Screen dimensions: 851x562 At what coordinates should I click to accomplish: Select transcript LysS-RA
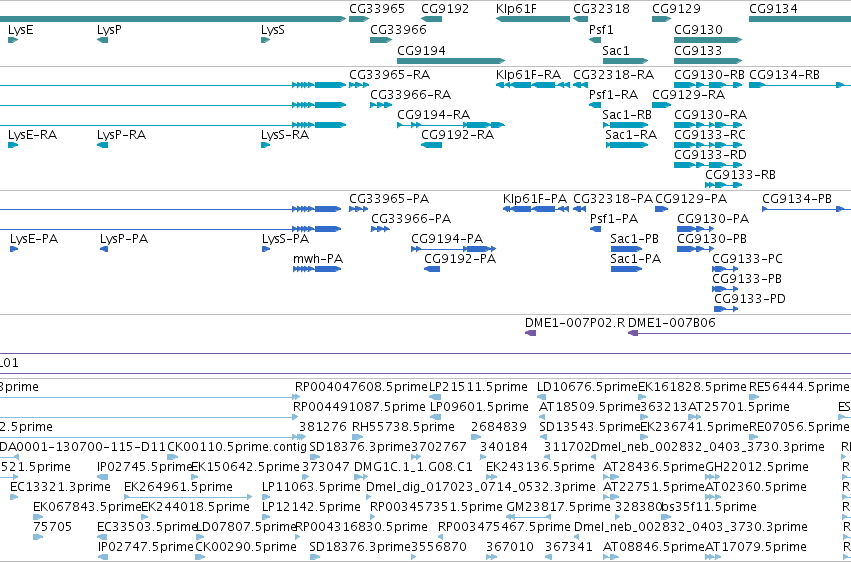pyautogui.click(x=285, y=135)
